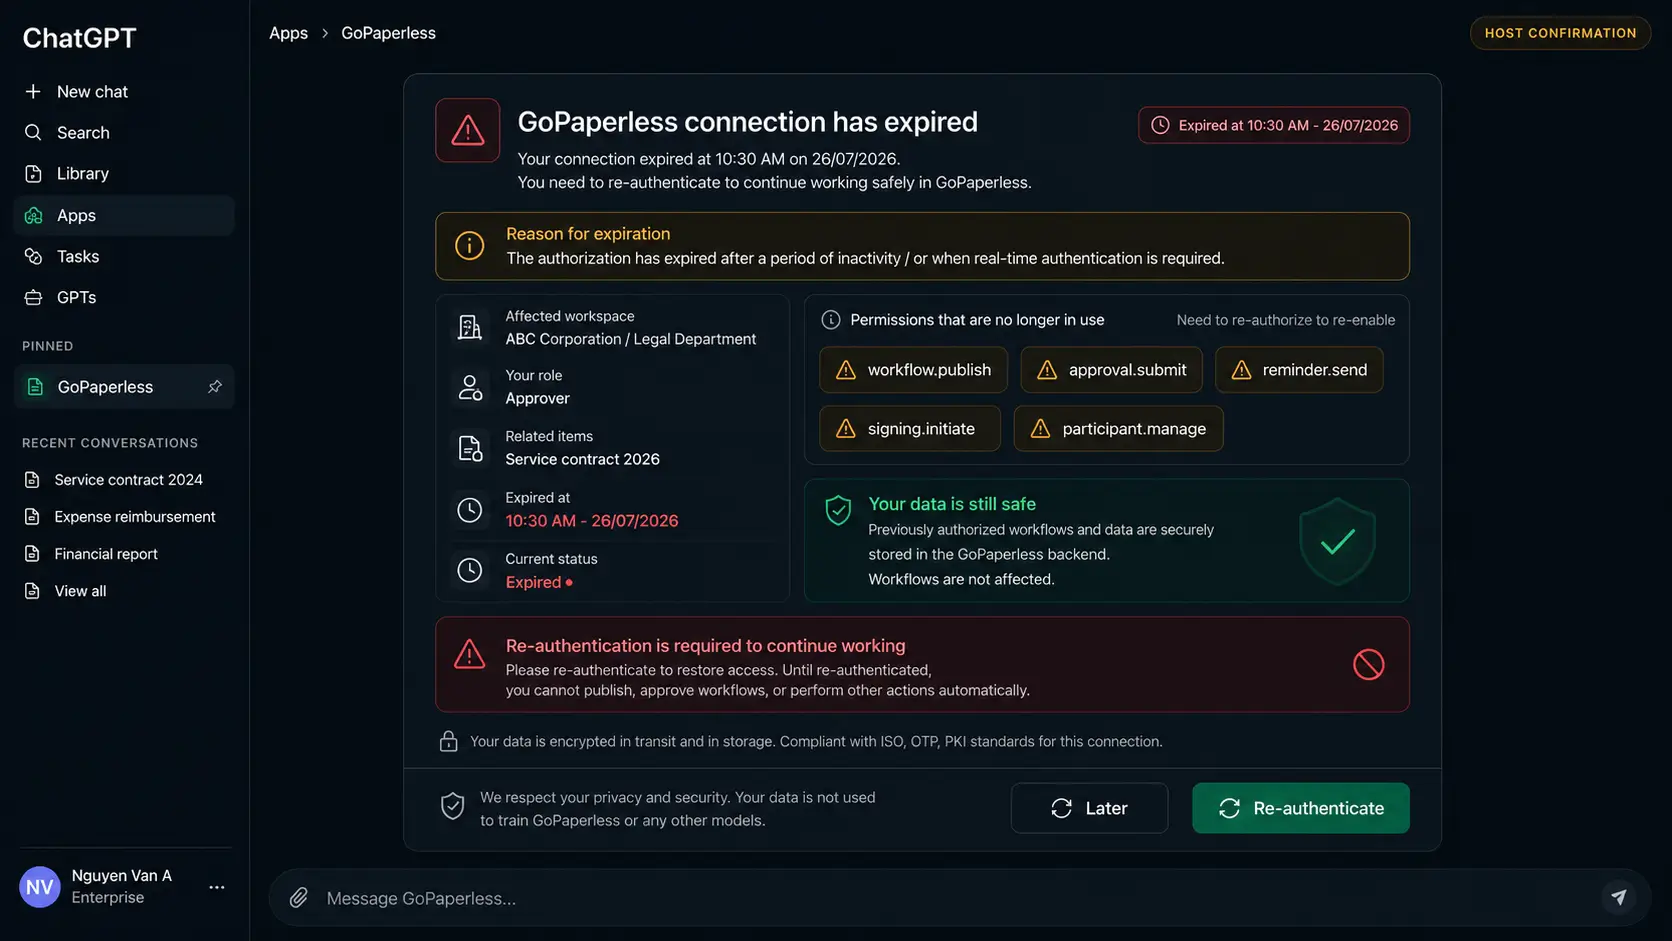
Task: Click the Tasks icon in sidebar
Action: coord(33,256)
